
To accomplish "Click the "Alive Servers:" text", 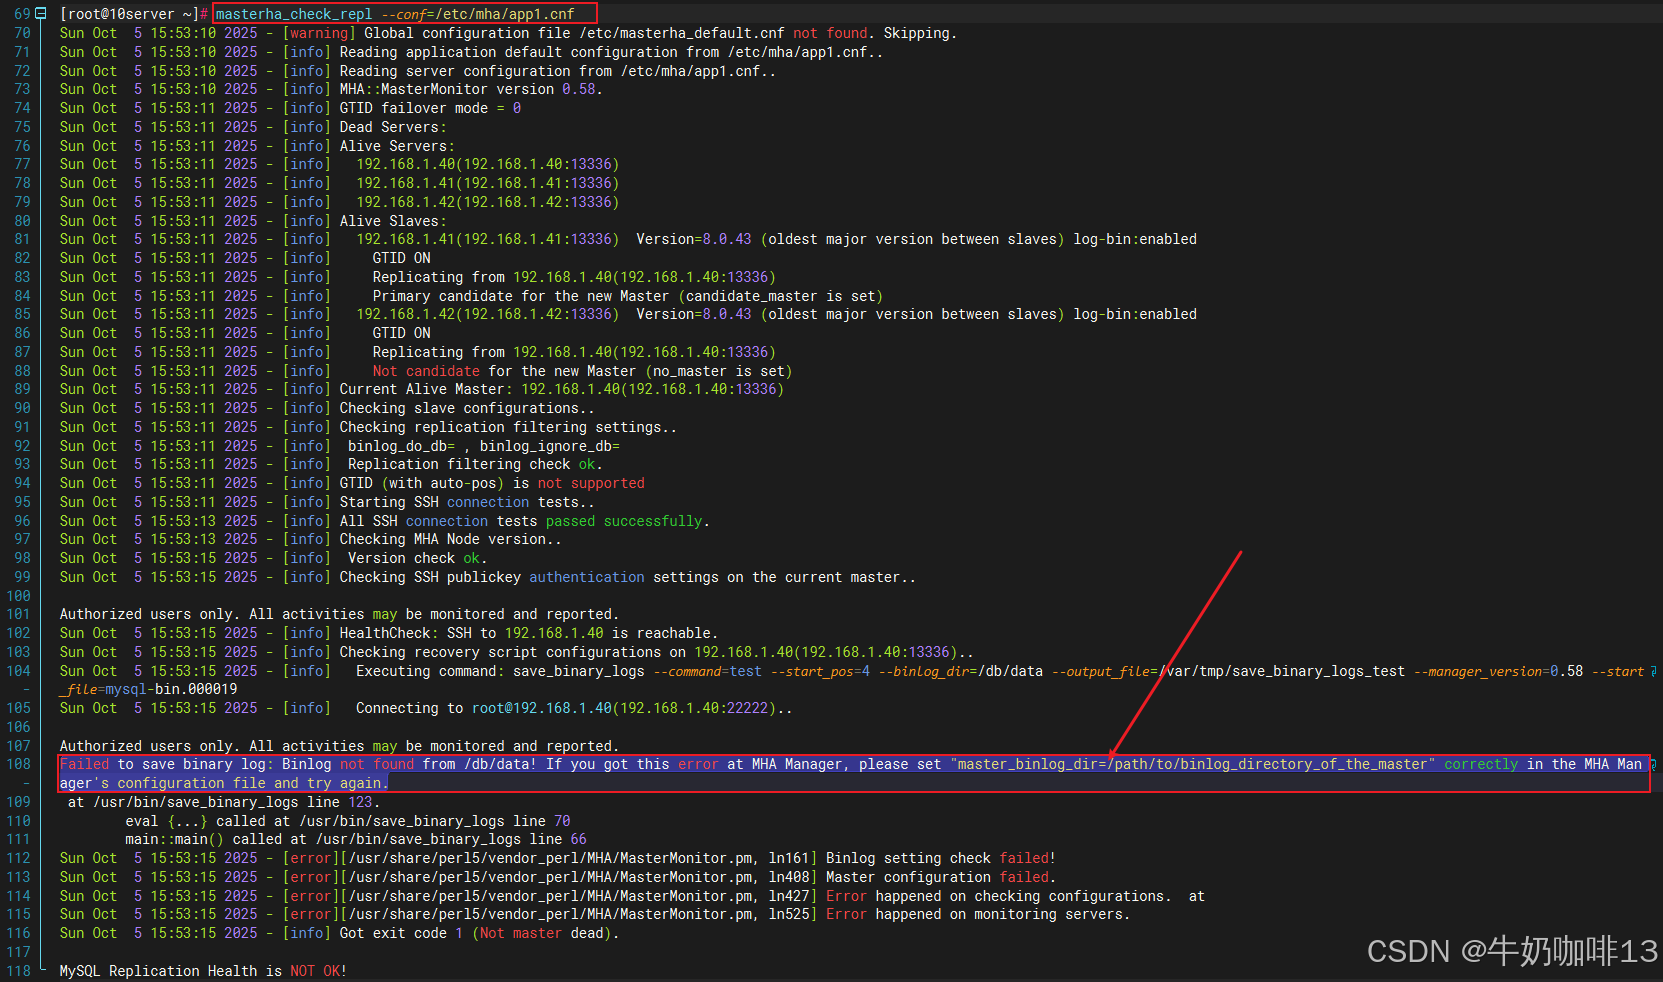I will tap(397, 146).
